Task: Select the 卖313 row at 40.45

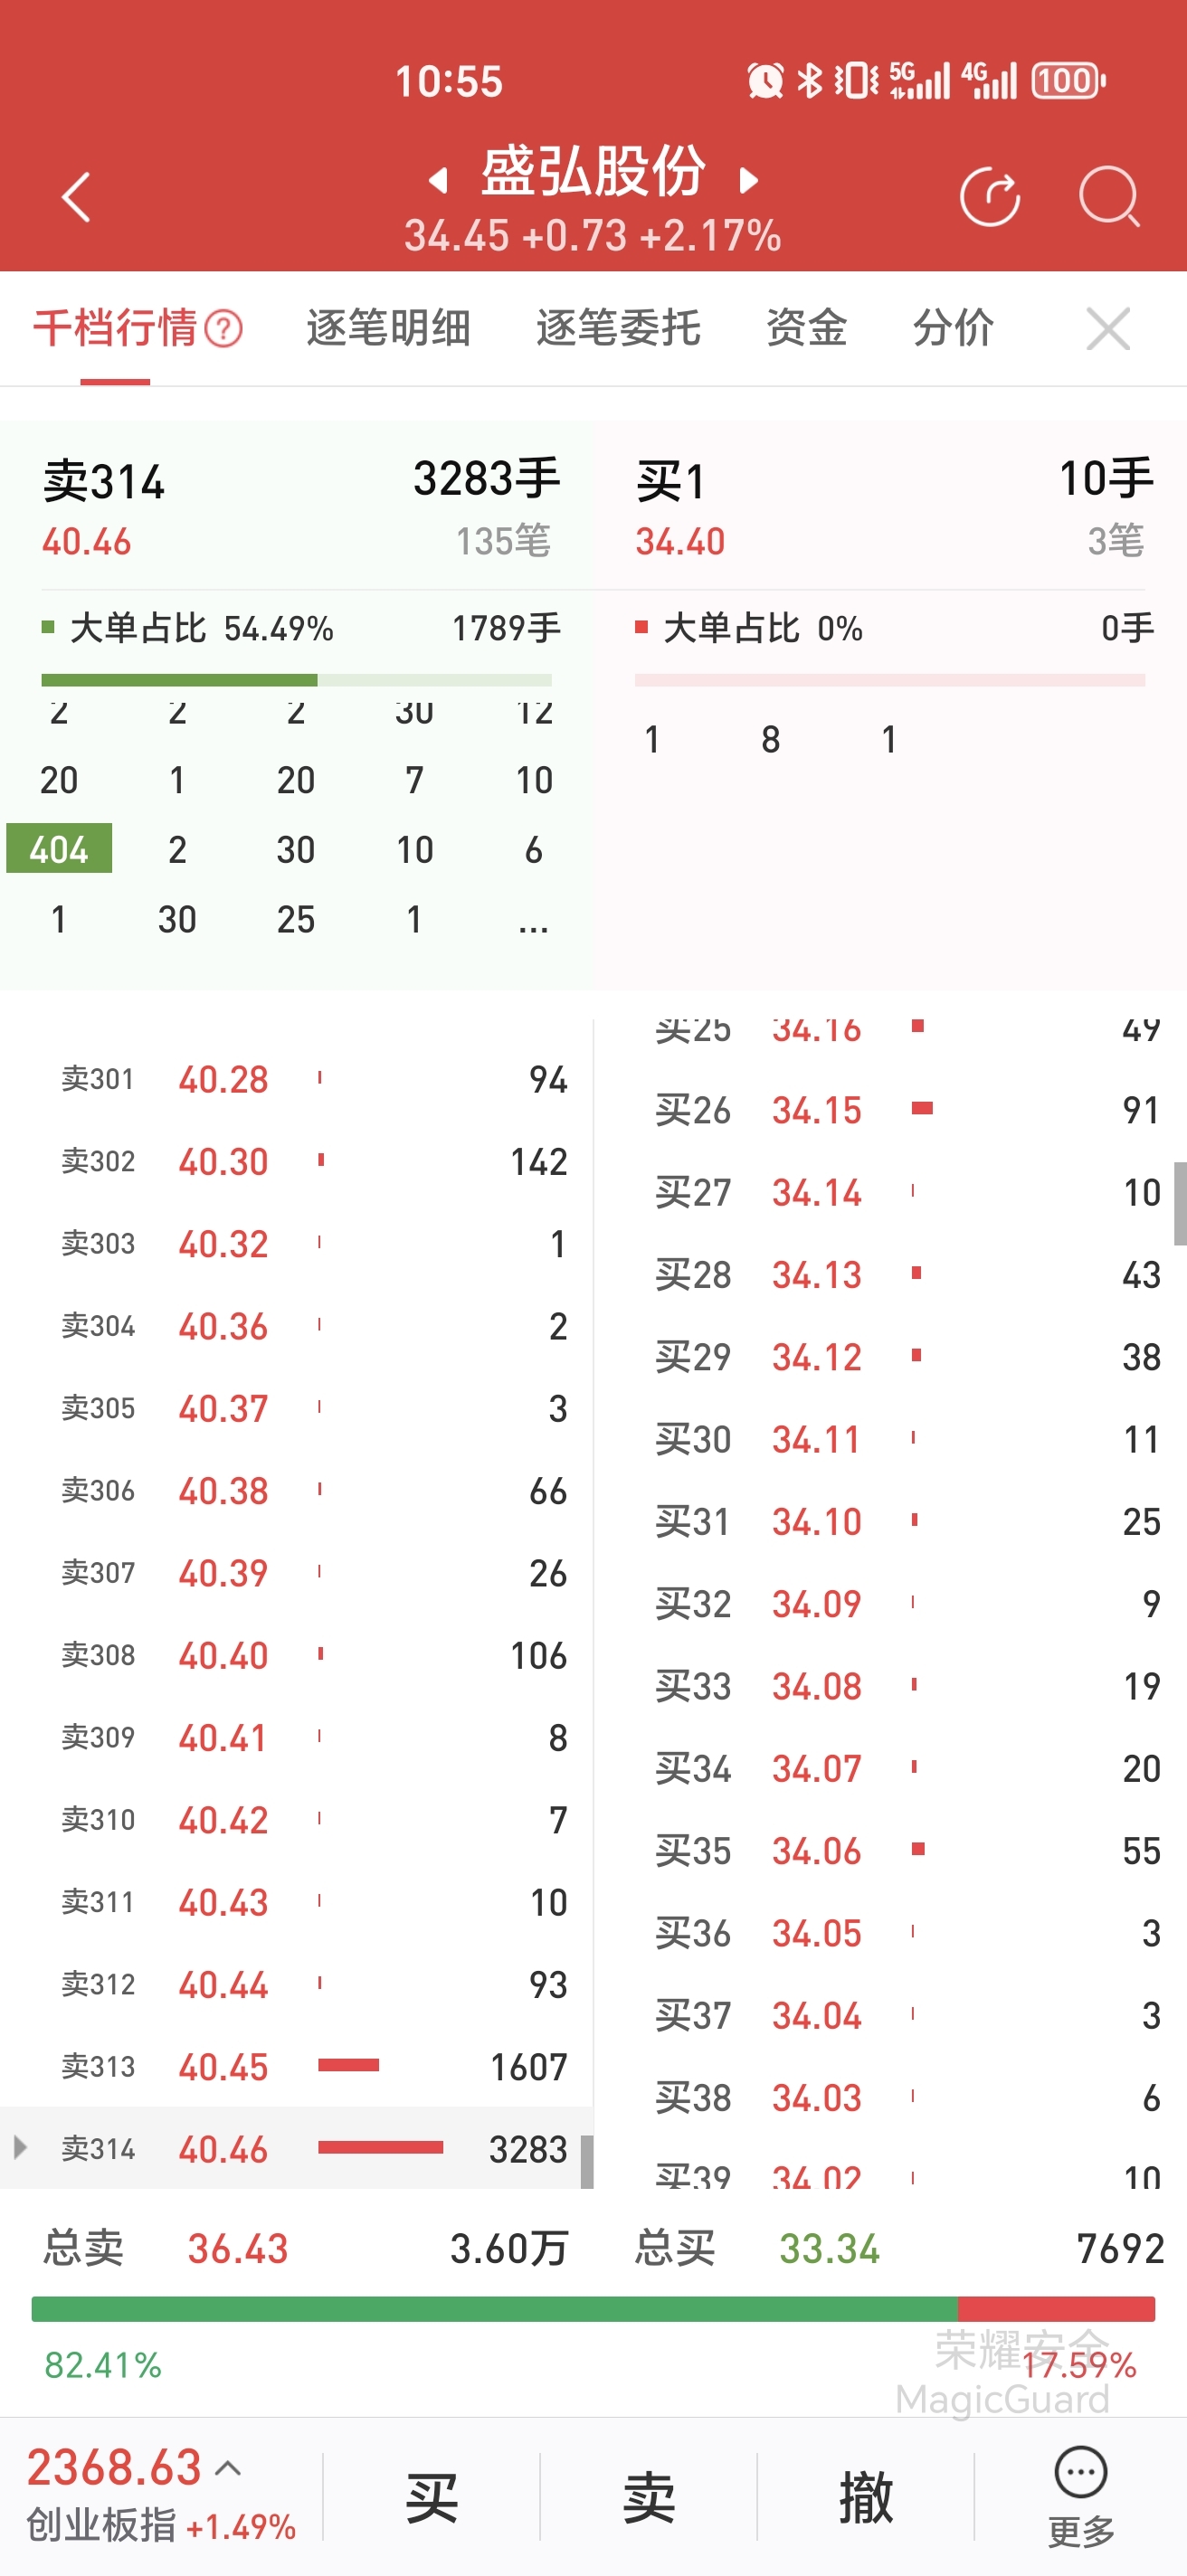Action: click(297, 2066)
